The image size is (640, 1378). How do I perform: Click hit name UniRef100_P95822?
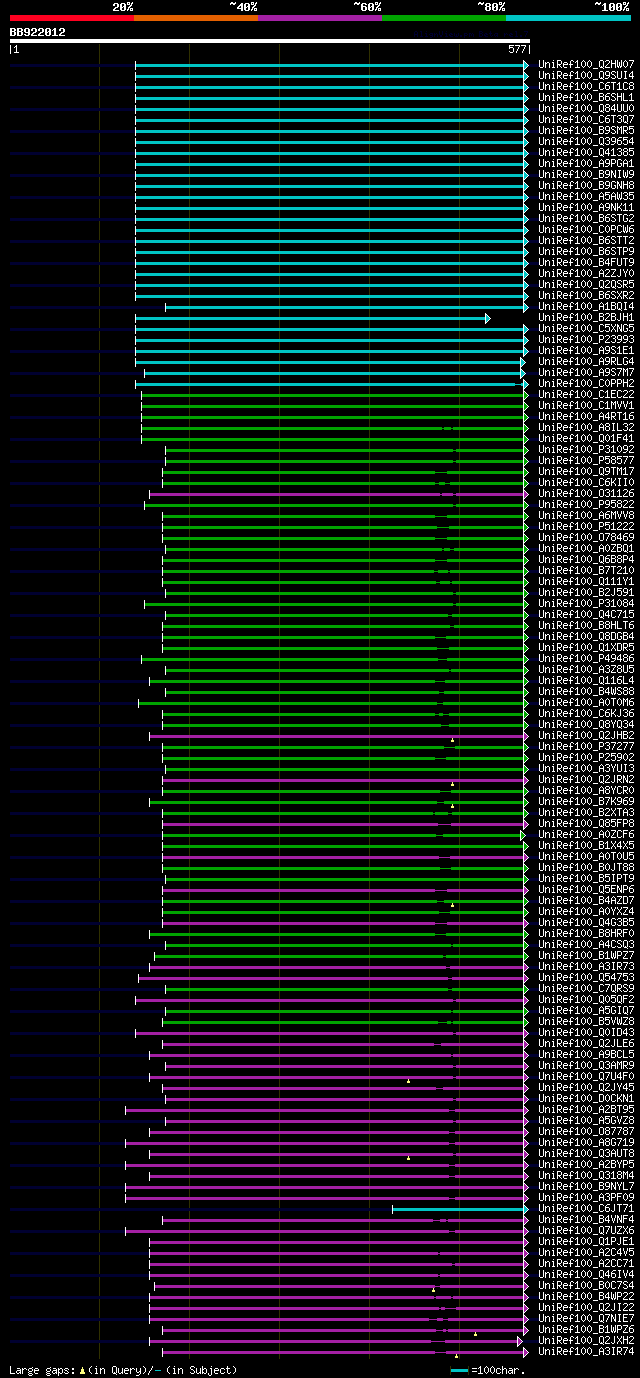coord(586,504)
